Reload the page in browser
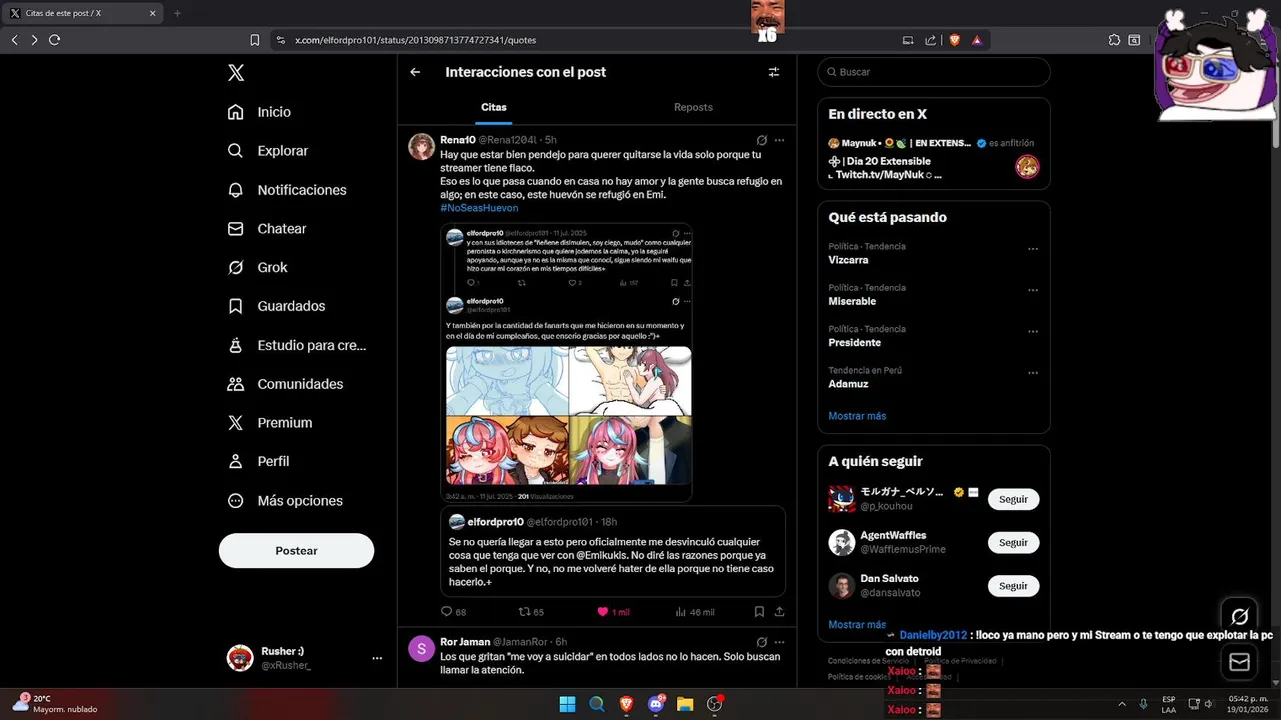The width and height of the screenshot is (1281, 720). pyautogui.click(x=54, y=40)
